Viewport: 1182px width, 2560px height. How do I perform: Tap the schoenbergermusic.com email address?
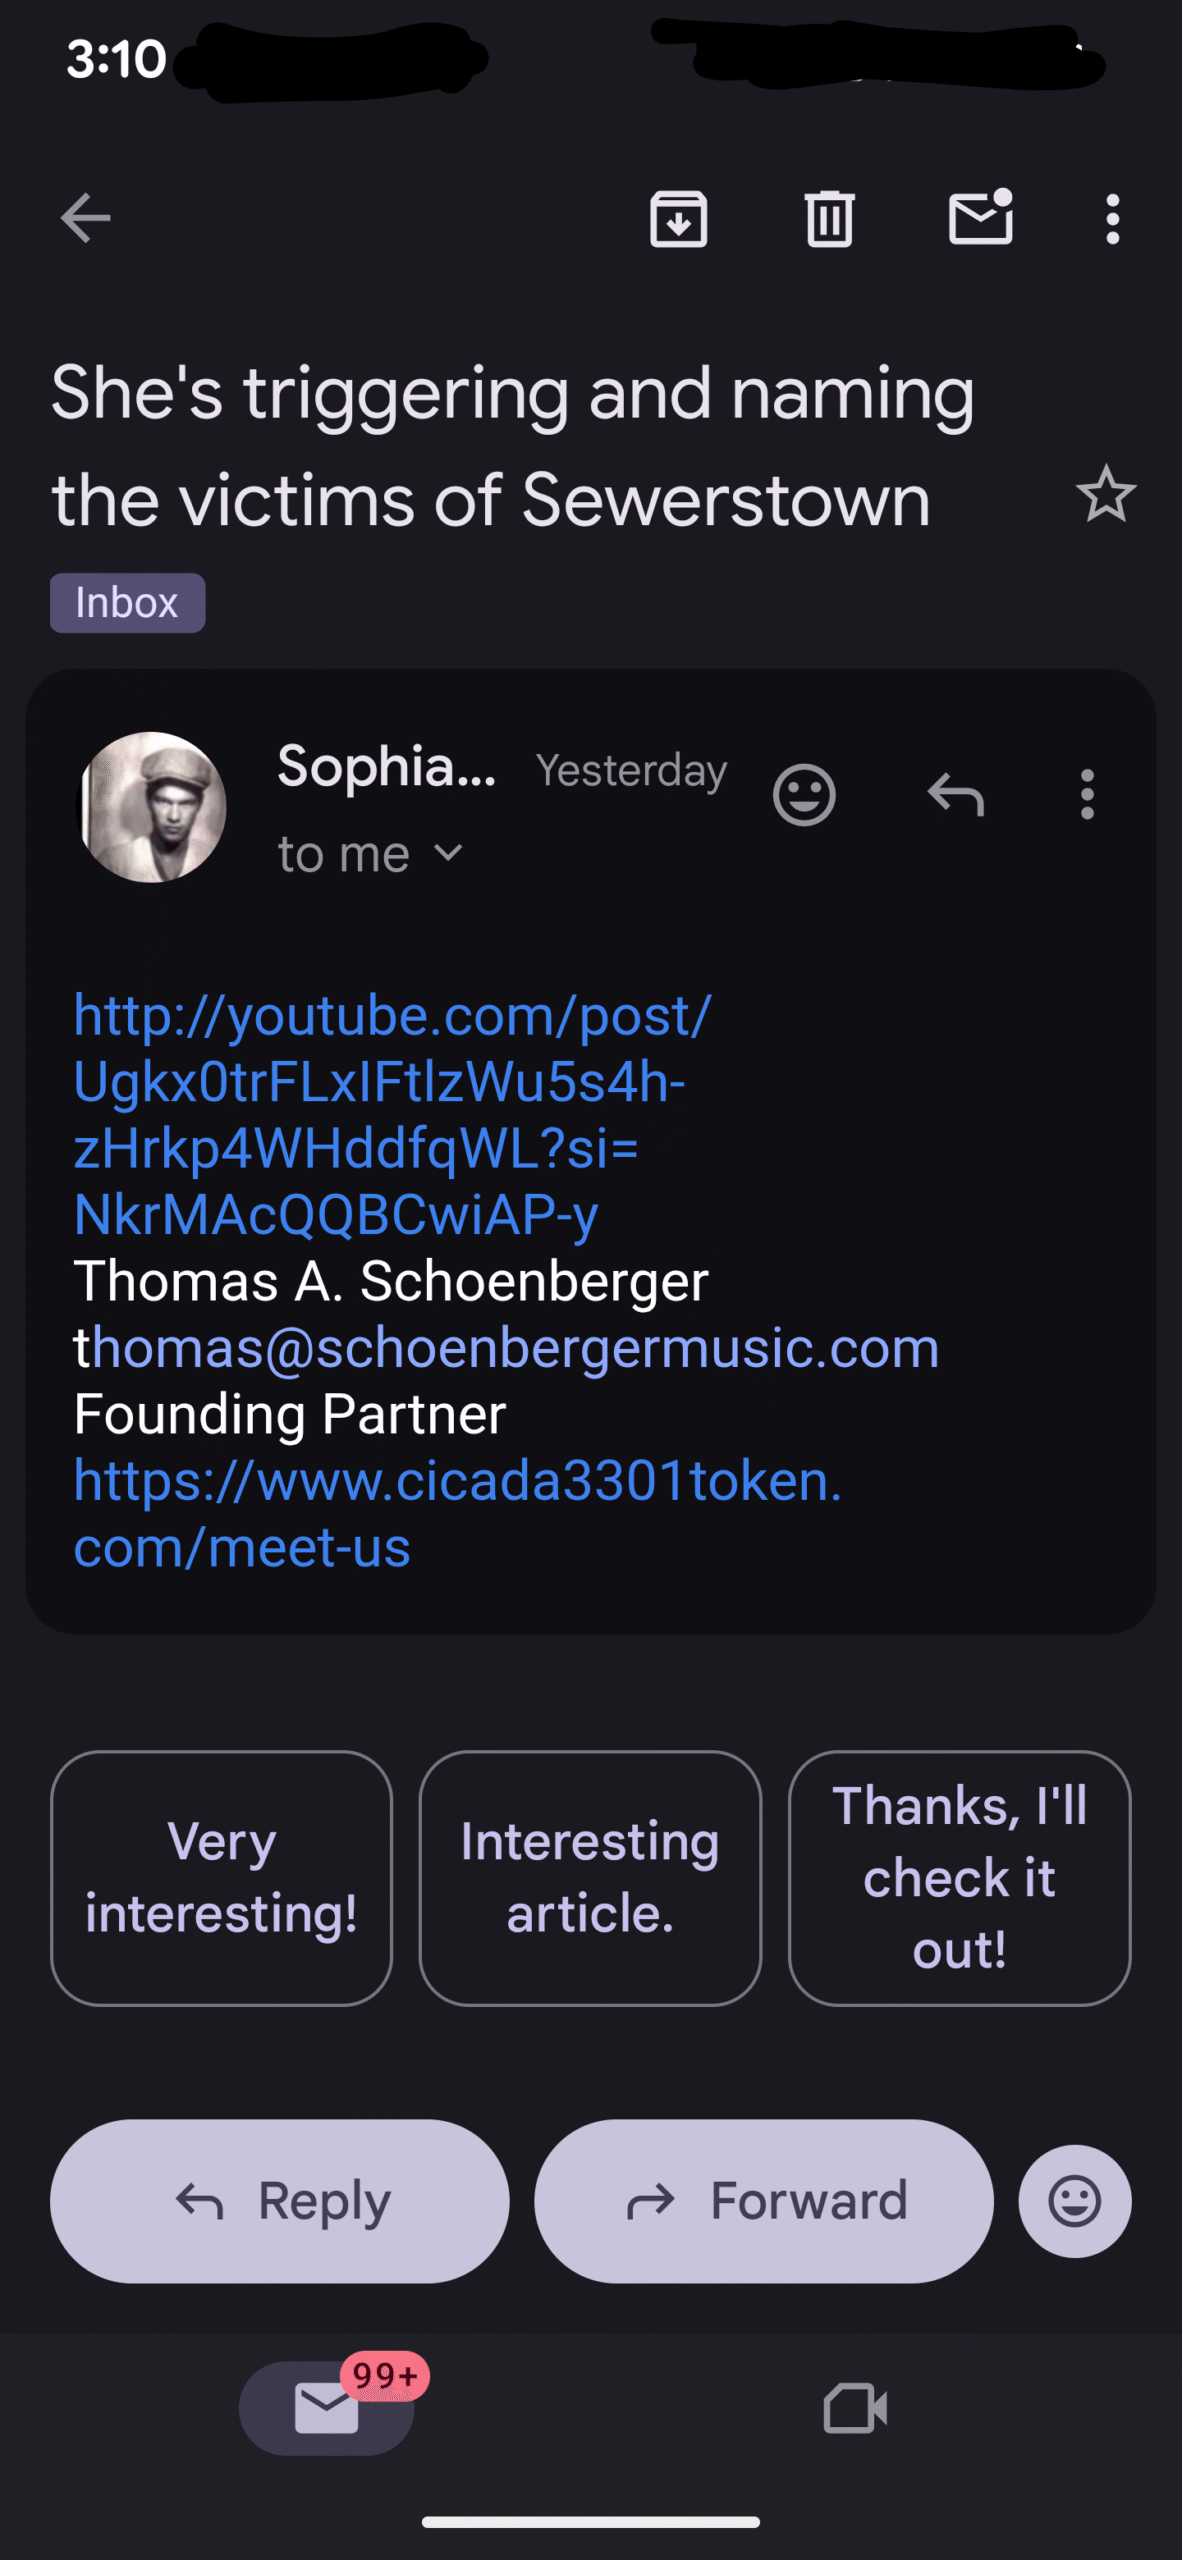click(x=520, y=1348)
